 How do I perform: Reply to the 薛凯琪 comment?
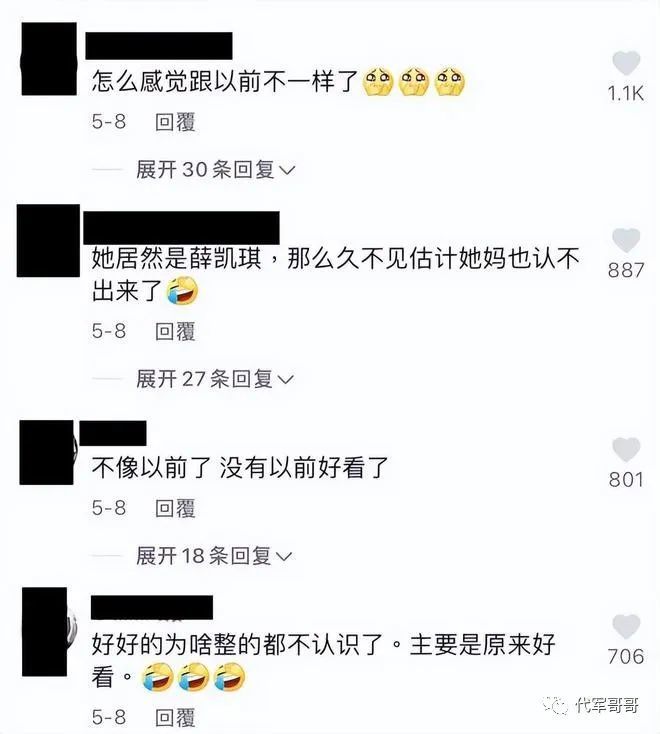(x=175, y=331)
